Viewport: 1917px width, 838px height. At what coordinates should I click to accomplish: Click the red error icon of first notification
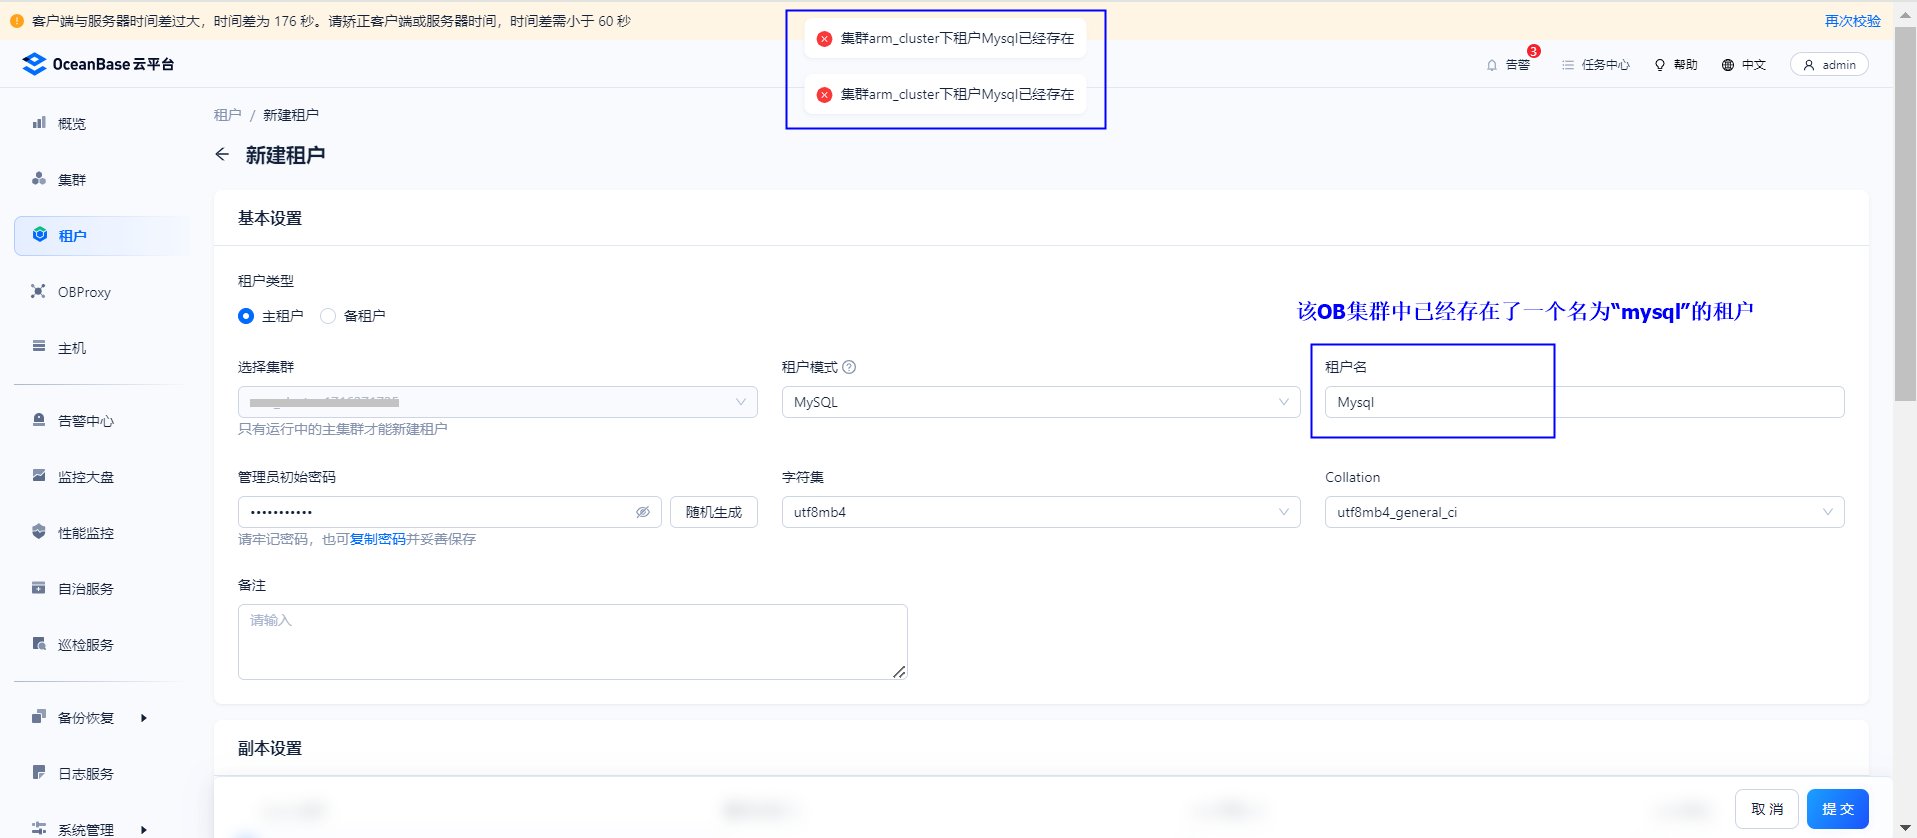824,39
